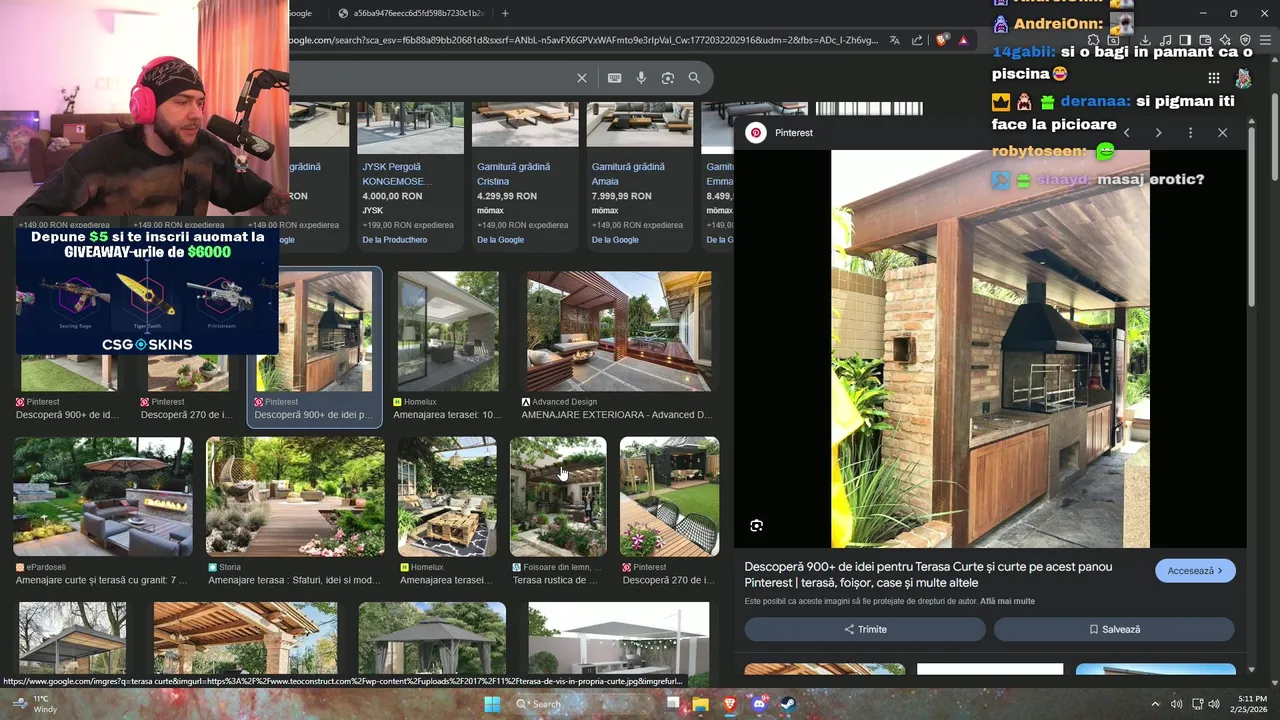Screen dimensions: 1280x720
Task: Open the Brave Rewards triangle icon
Action: (x=963, y=40)
